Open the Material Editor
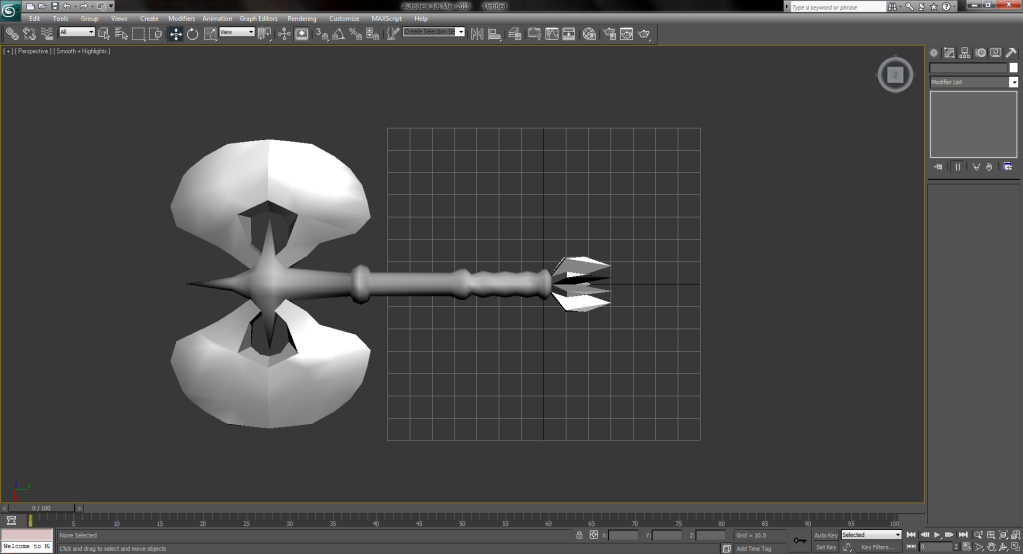 click(x=589, y=34)
